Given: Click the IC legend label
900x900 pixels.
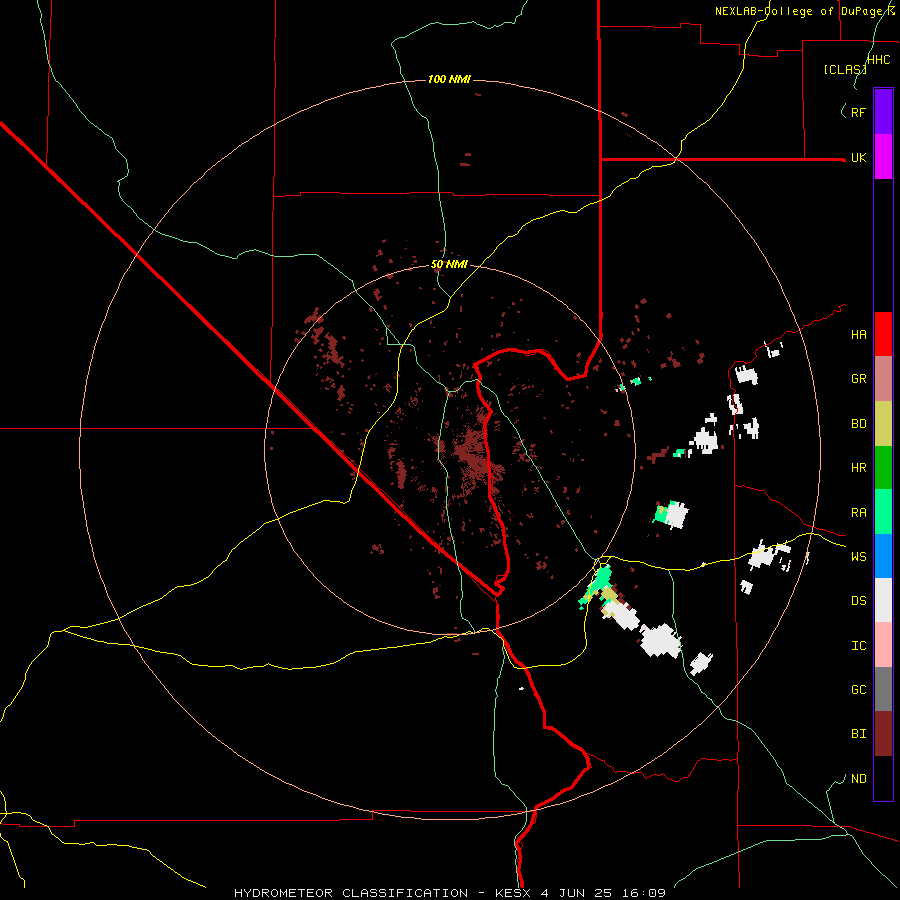Looking at the screenshot, I should [x=859, y=646].
